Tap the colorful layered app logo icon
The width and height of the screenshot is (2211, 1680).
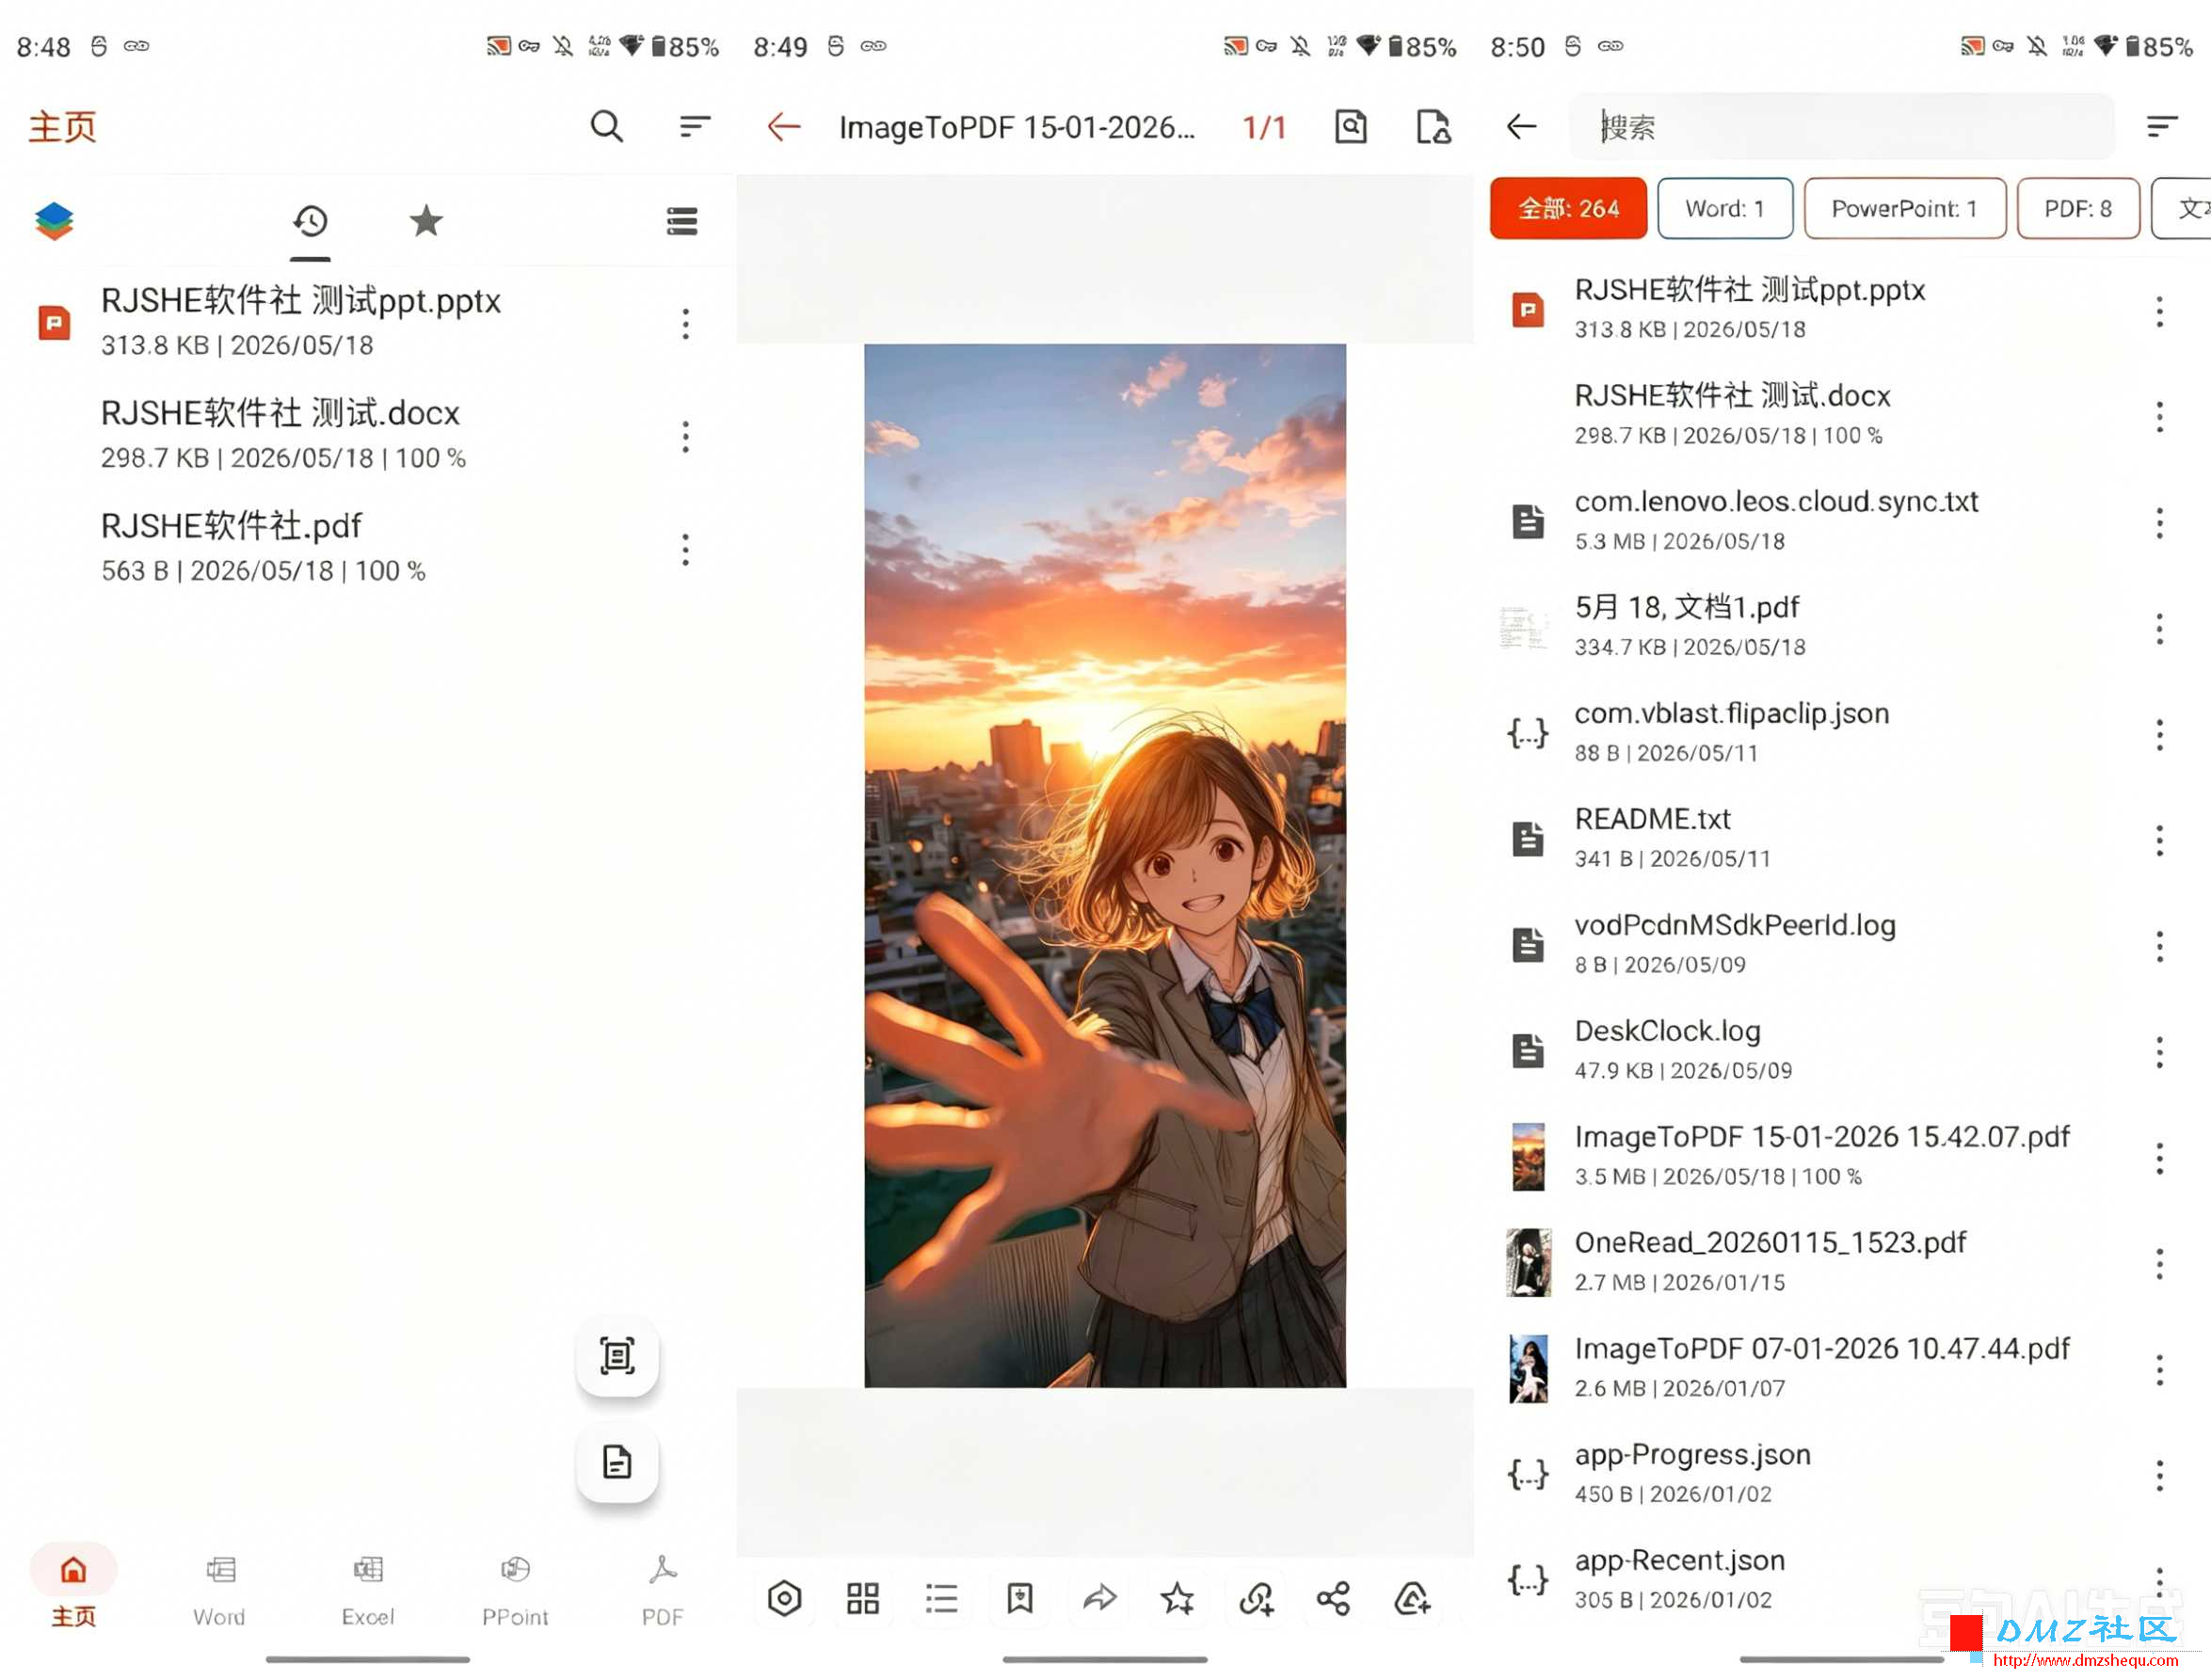coord(54,221)
